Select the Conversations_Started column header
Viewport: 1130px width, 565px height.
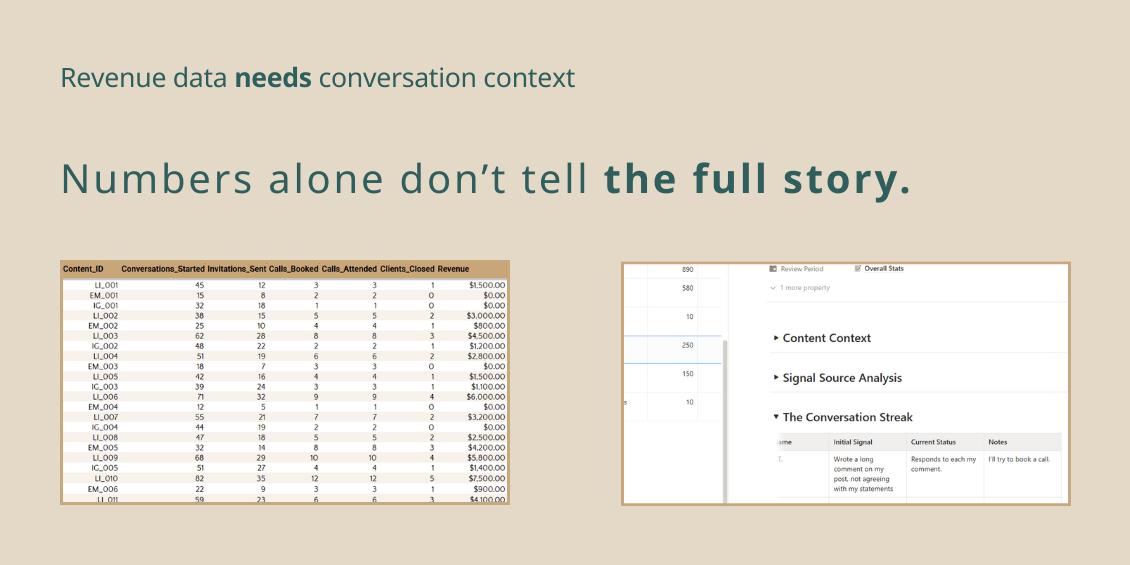163,269
